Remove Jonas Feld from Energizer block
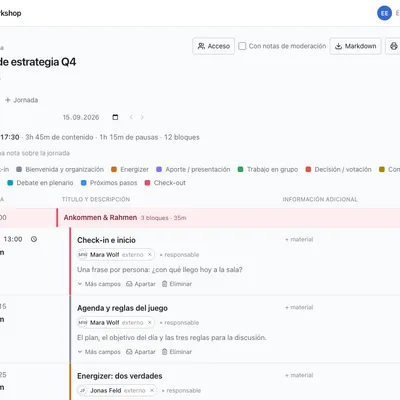 pos(152,390)
